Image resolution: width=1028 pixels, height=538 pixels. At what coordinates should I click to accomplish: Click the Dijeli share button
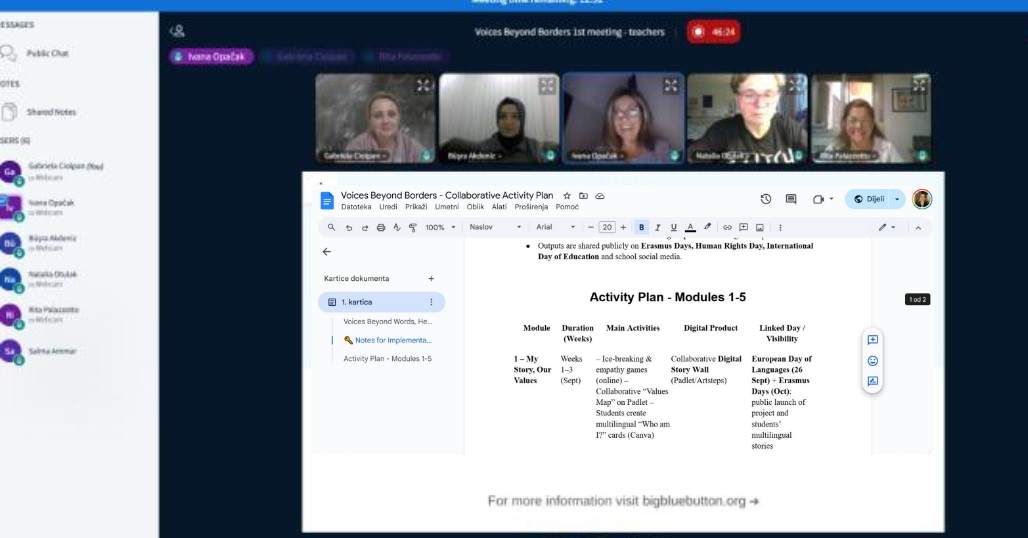pyautogui.click(x=868, y=199)
